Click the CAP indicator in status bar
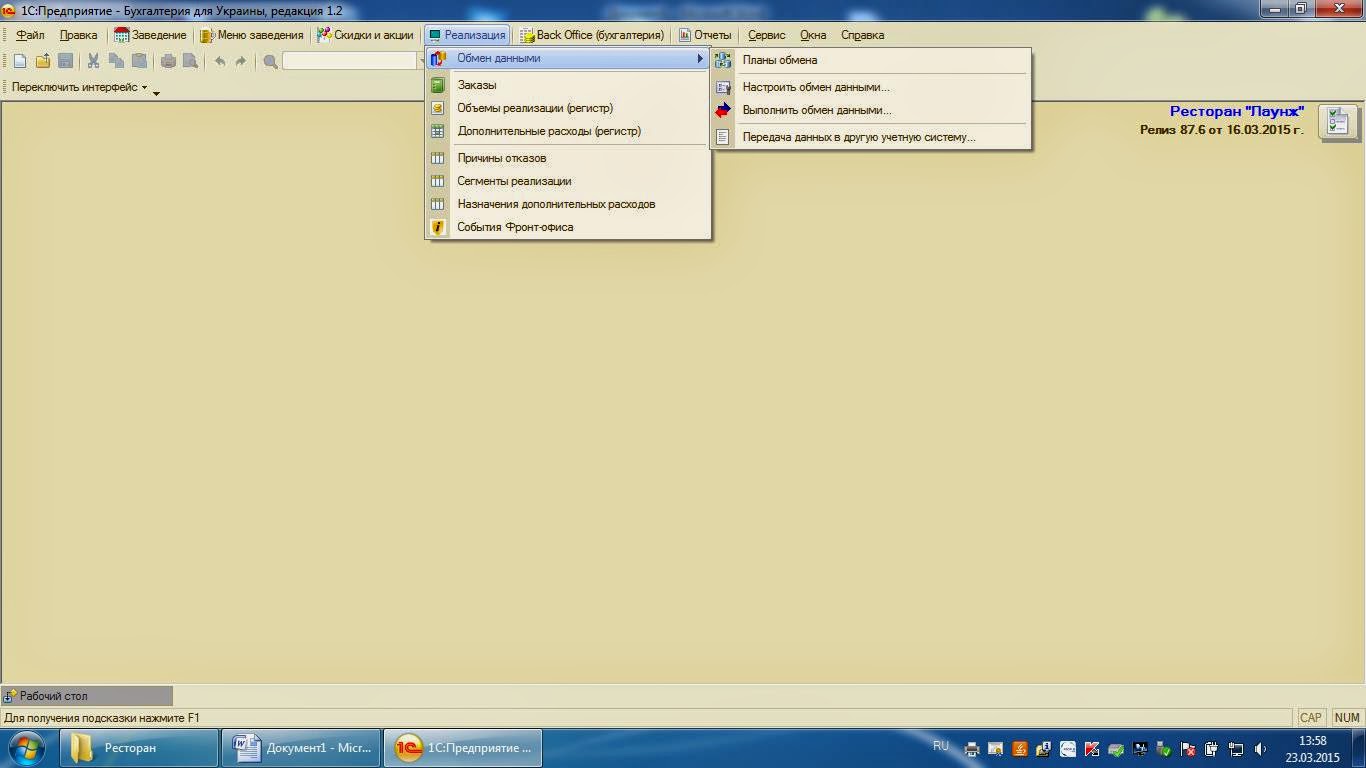Viewport: 1366px width, 768px height. 1311,717
